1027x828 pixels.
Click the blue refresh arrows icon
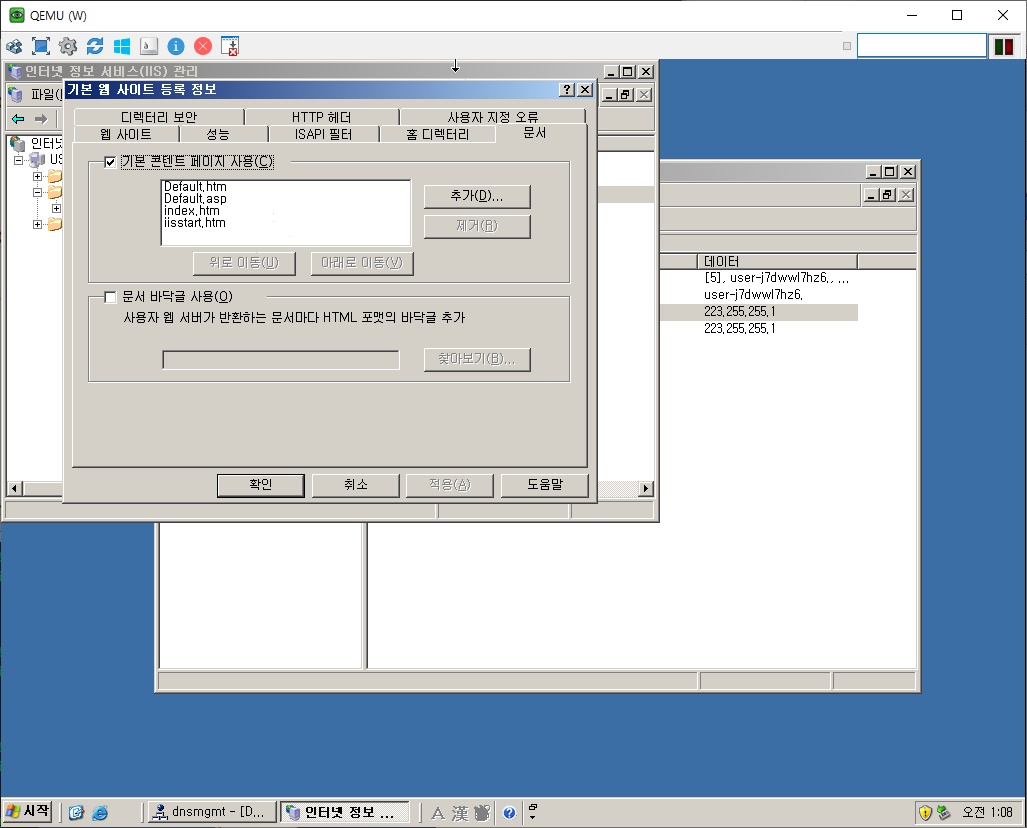click(95, 47)
